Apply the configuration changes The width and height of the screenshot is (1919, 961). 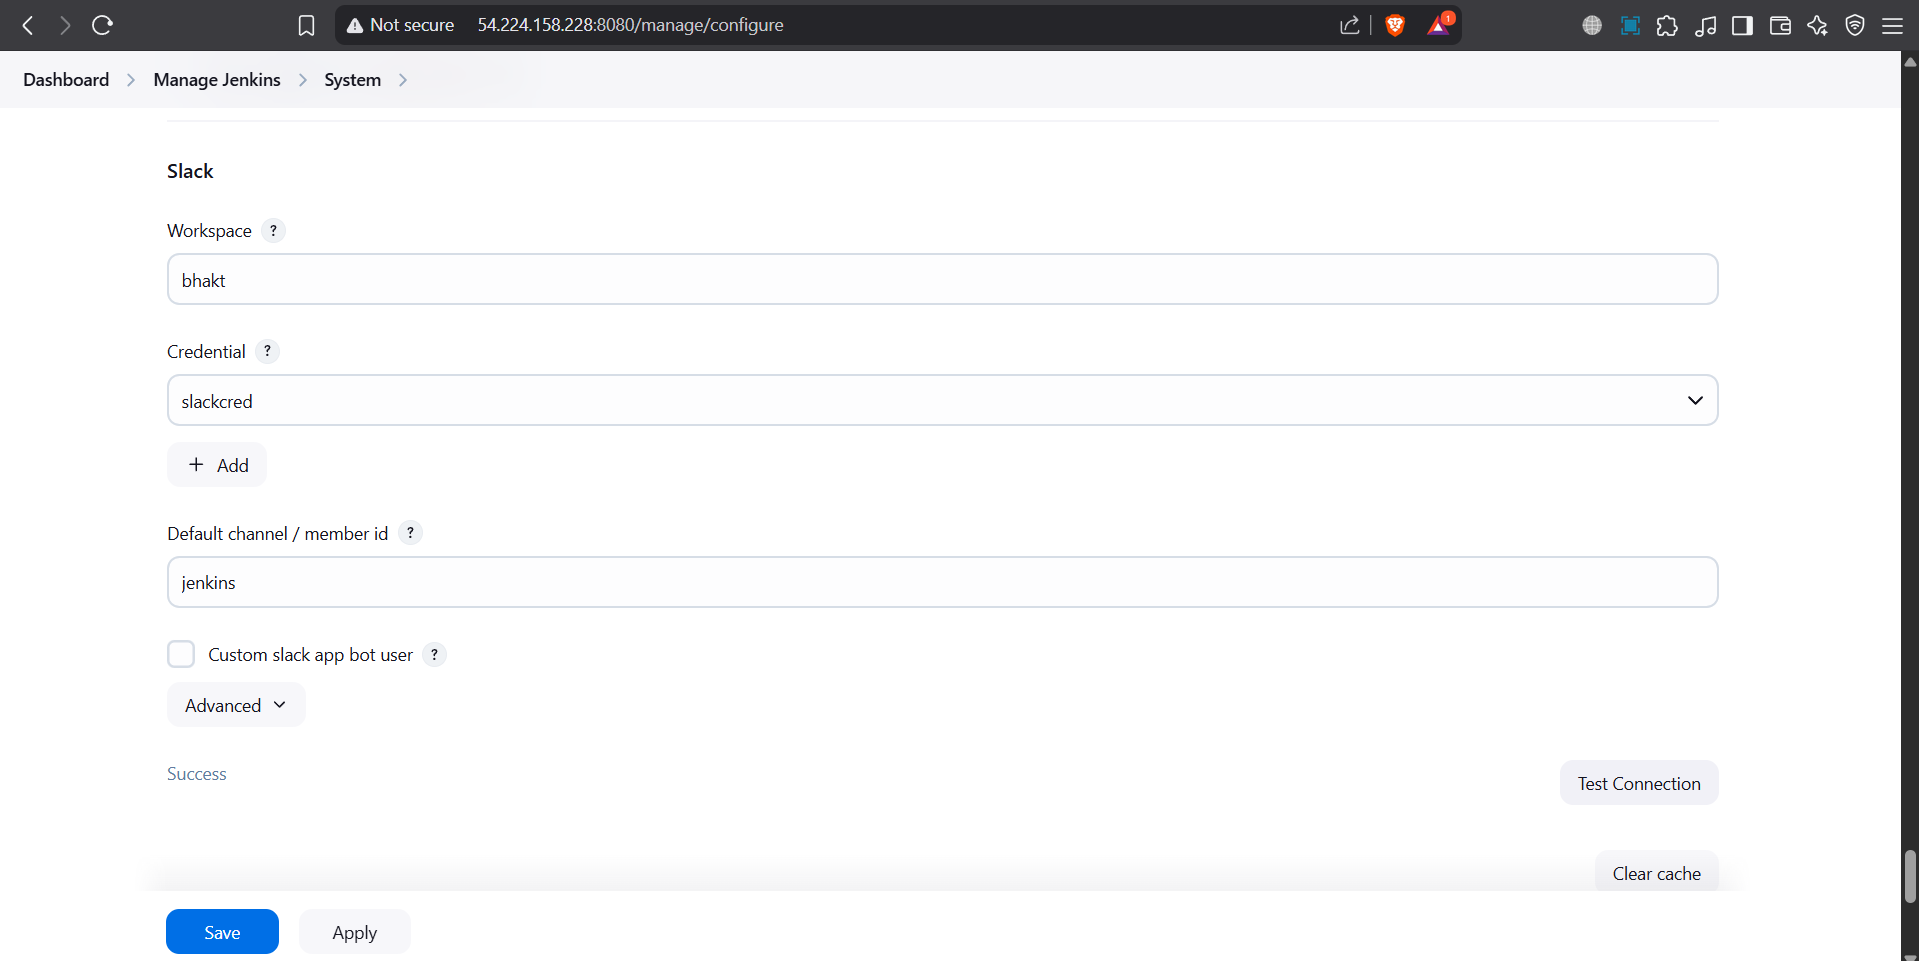(x=355, y=932)
